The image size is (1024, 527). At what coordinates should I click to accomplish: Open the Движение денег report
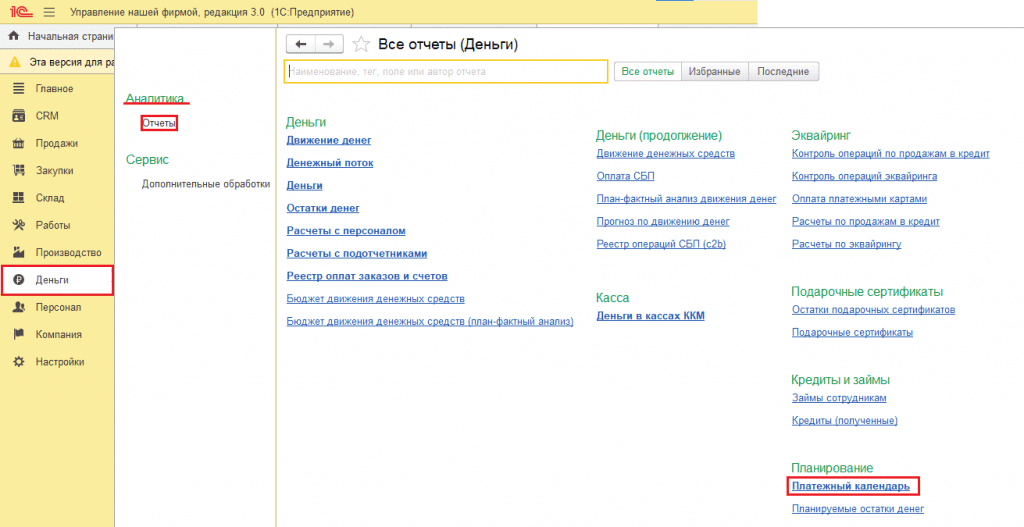[x=328, y=141]
